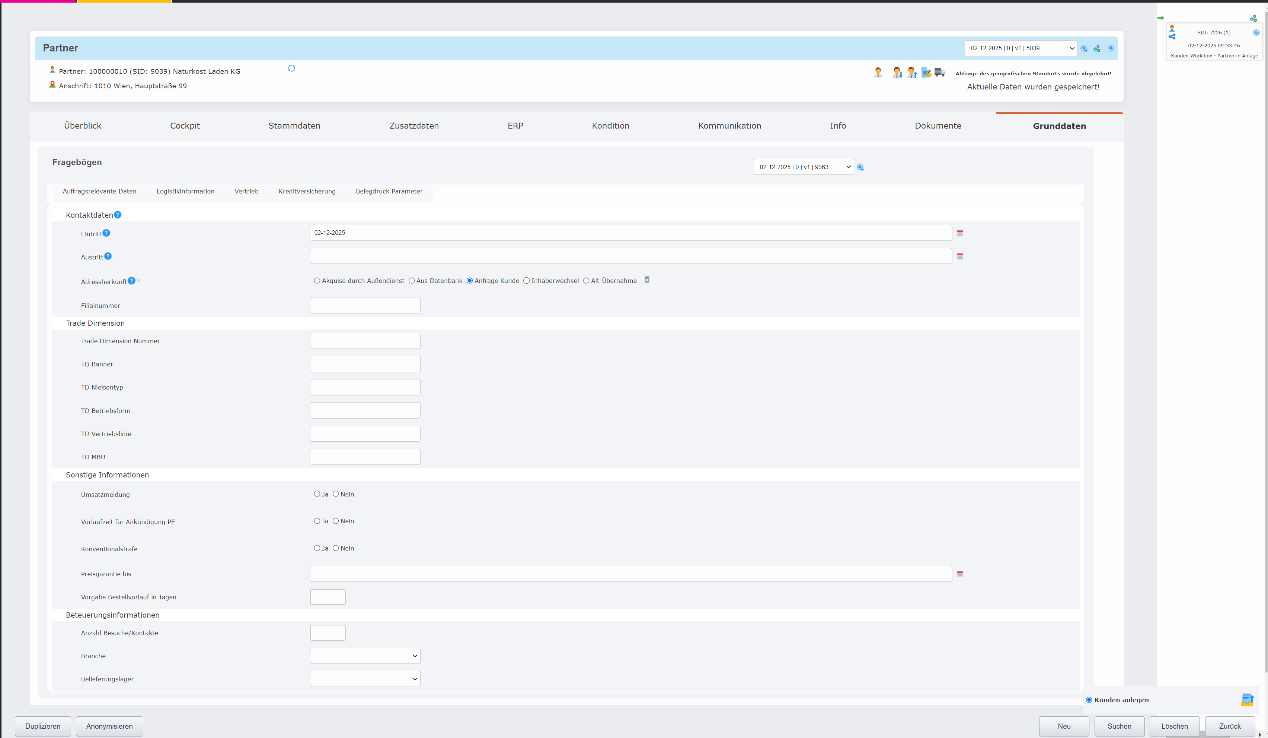This screenshot has width=1268, height=738.
Task: Select 'Inhaberwechsel' as Adressherkunft
Action: pyautogui.click(x=527, y=281)
